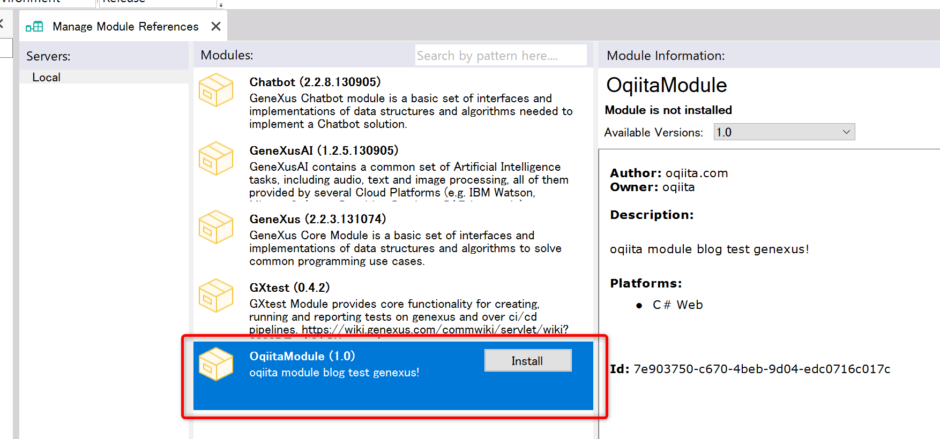940x439 pixels.
Task: Select the Chatbot (2.2.8.130905) module title
Action: (314, 82)
